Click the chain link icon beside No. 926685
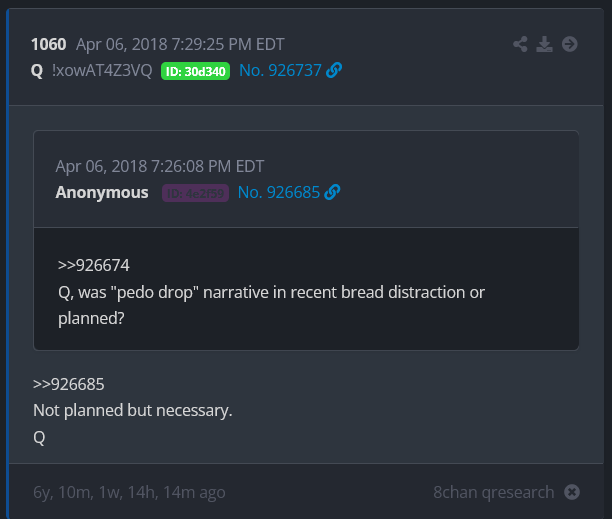The height and width of the screenshot is (519, 612). (x=332, y=192)
